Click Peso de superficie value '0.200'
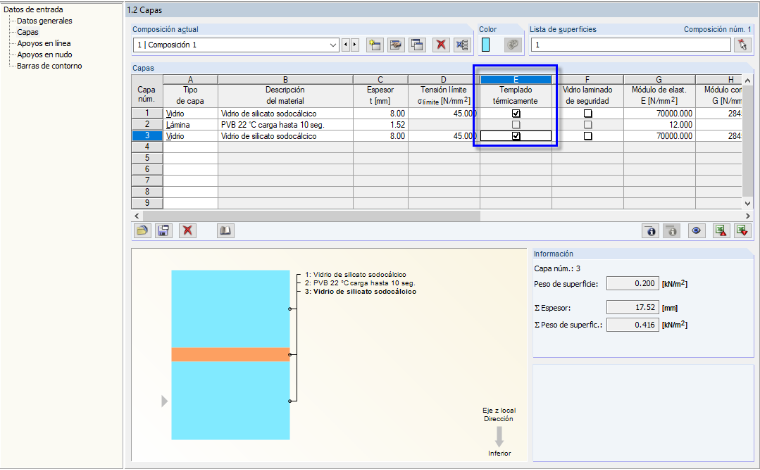760x470 pixels. coord(633,283)
